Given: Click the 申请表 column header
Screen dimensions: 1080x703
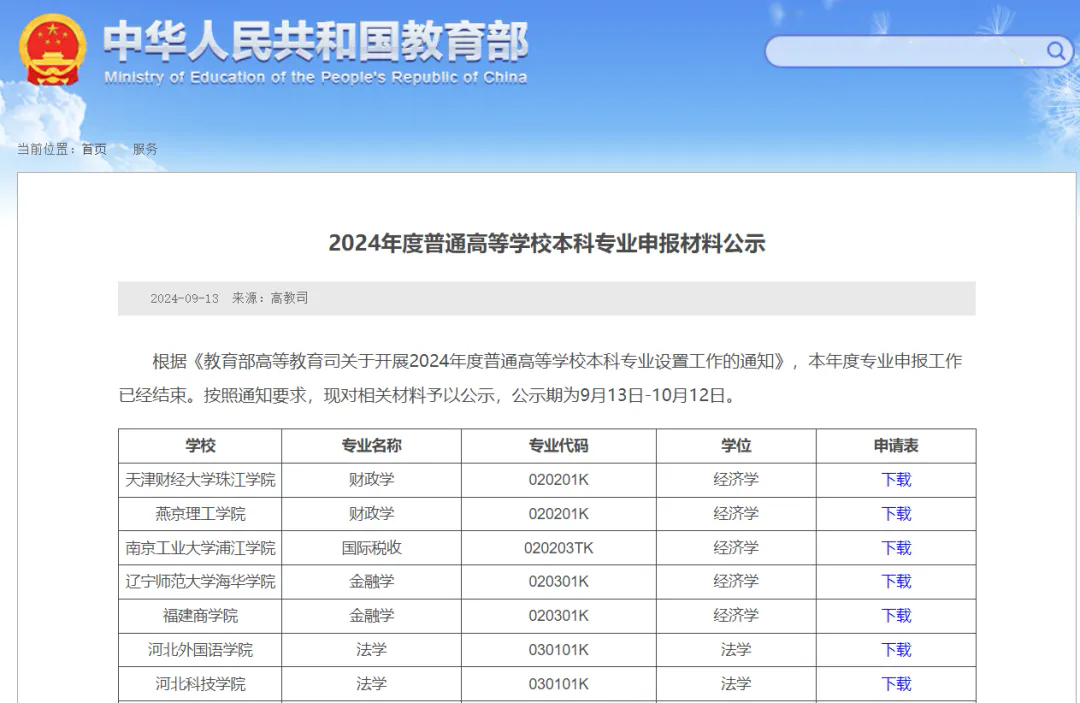Looking at the screenshot, I should coord(896,446).
